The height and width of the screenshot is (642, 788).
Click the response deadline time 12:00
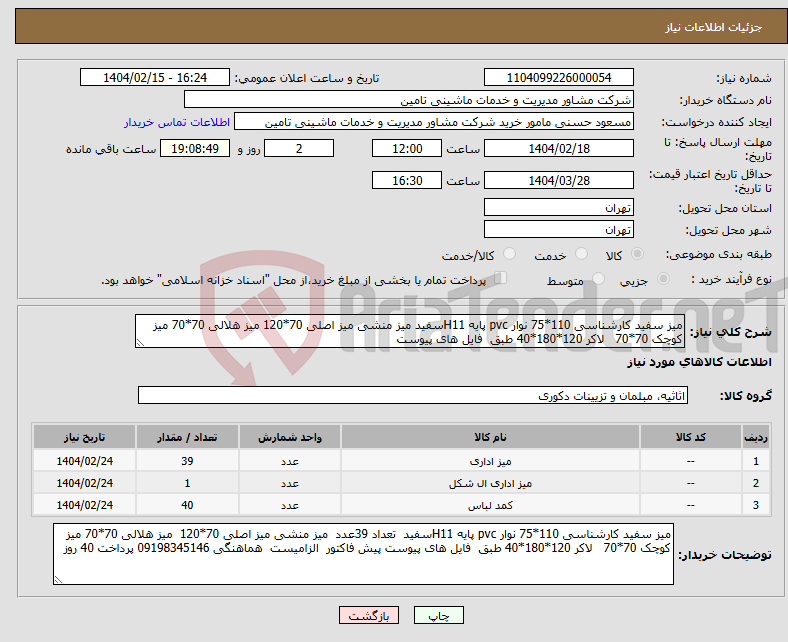point(407,149)
